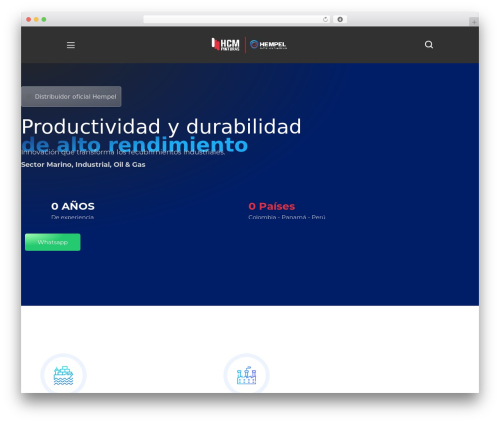
Task: Click the blue text de alto rendimiento
Action: point(135,145)
